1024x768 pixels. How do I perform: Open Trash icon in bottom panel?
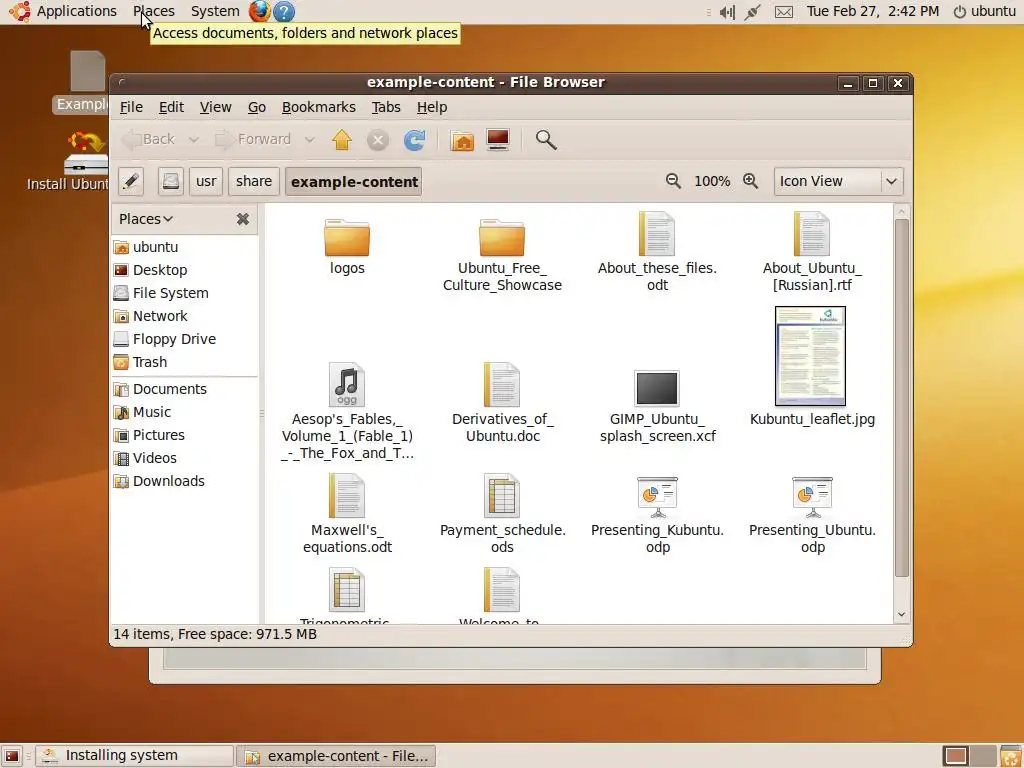(1011, 756)
